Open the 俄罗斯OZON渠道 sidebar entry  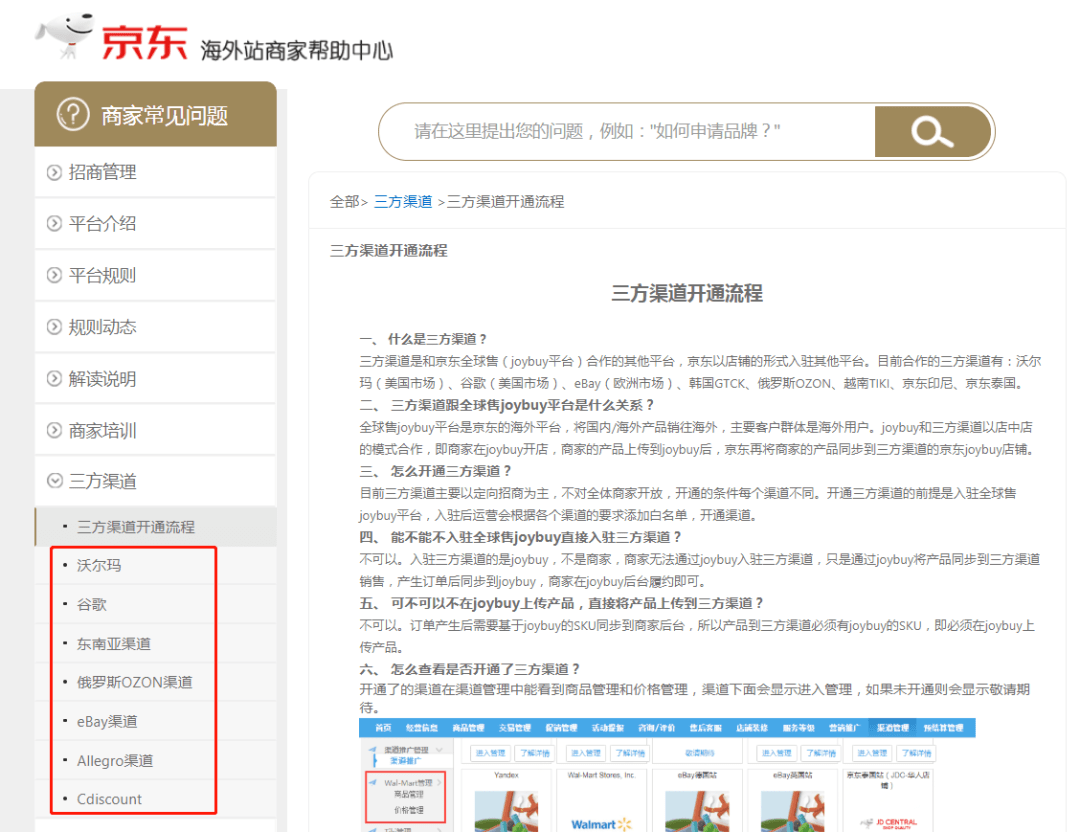[156, 683]
